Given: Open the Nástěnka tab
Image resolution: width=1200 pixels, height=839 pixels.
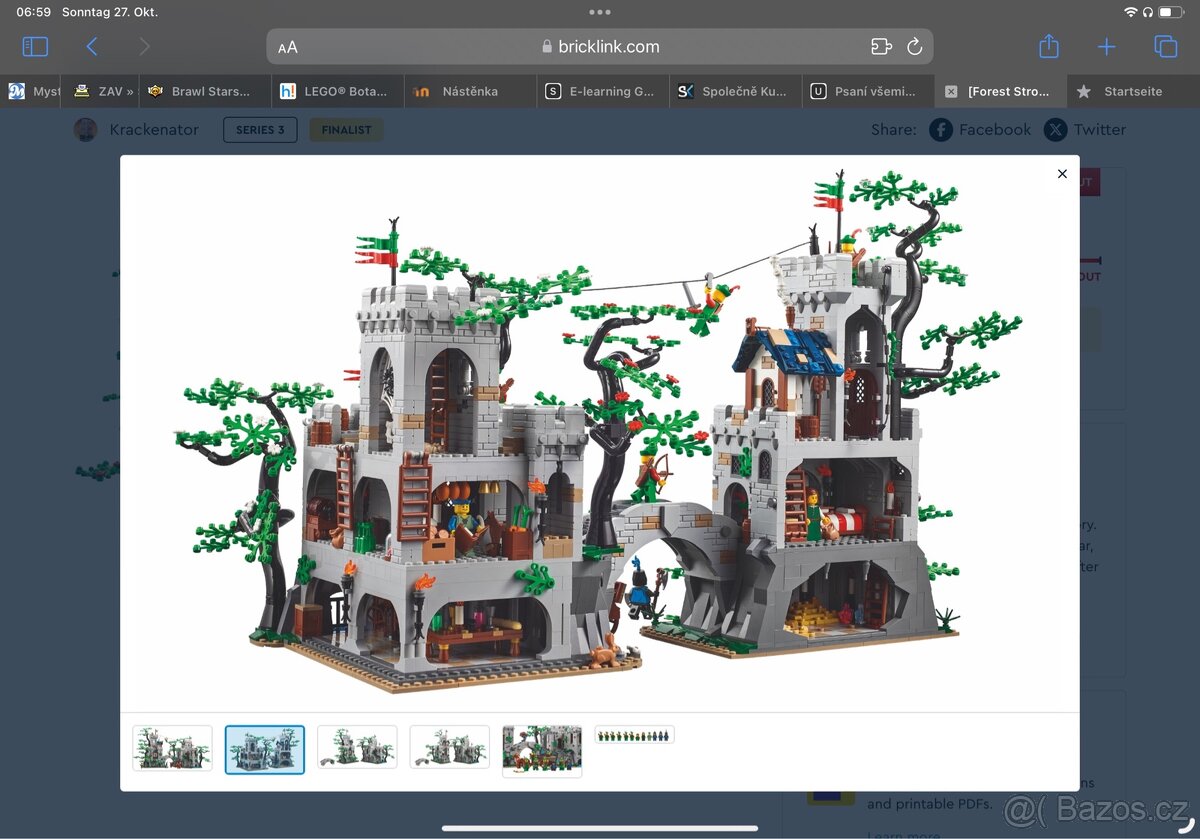Looking at the screenshot, I should (470, 90).
